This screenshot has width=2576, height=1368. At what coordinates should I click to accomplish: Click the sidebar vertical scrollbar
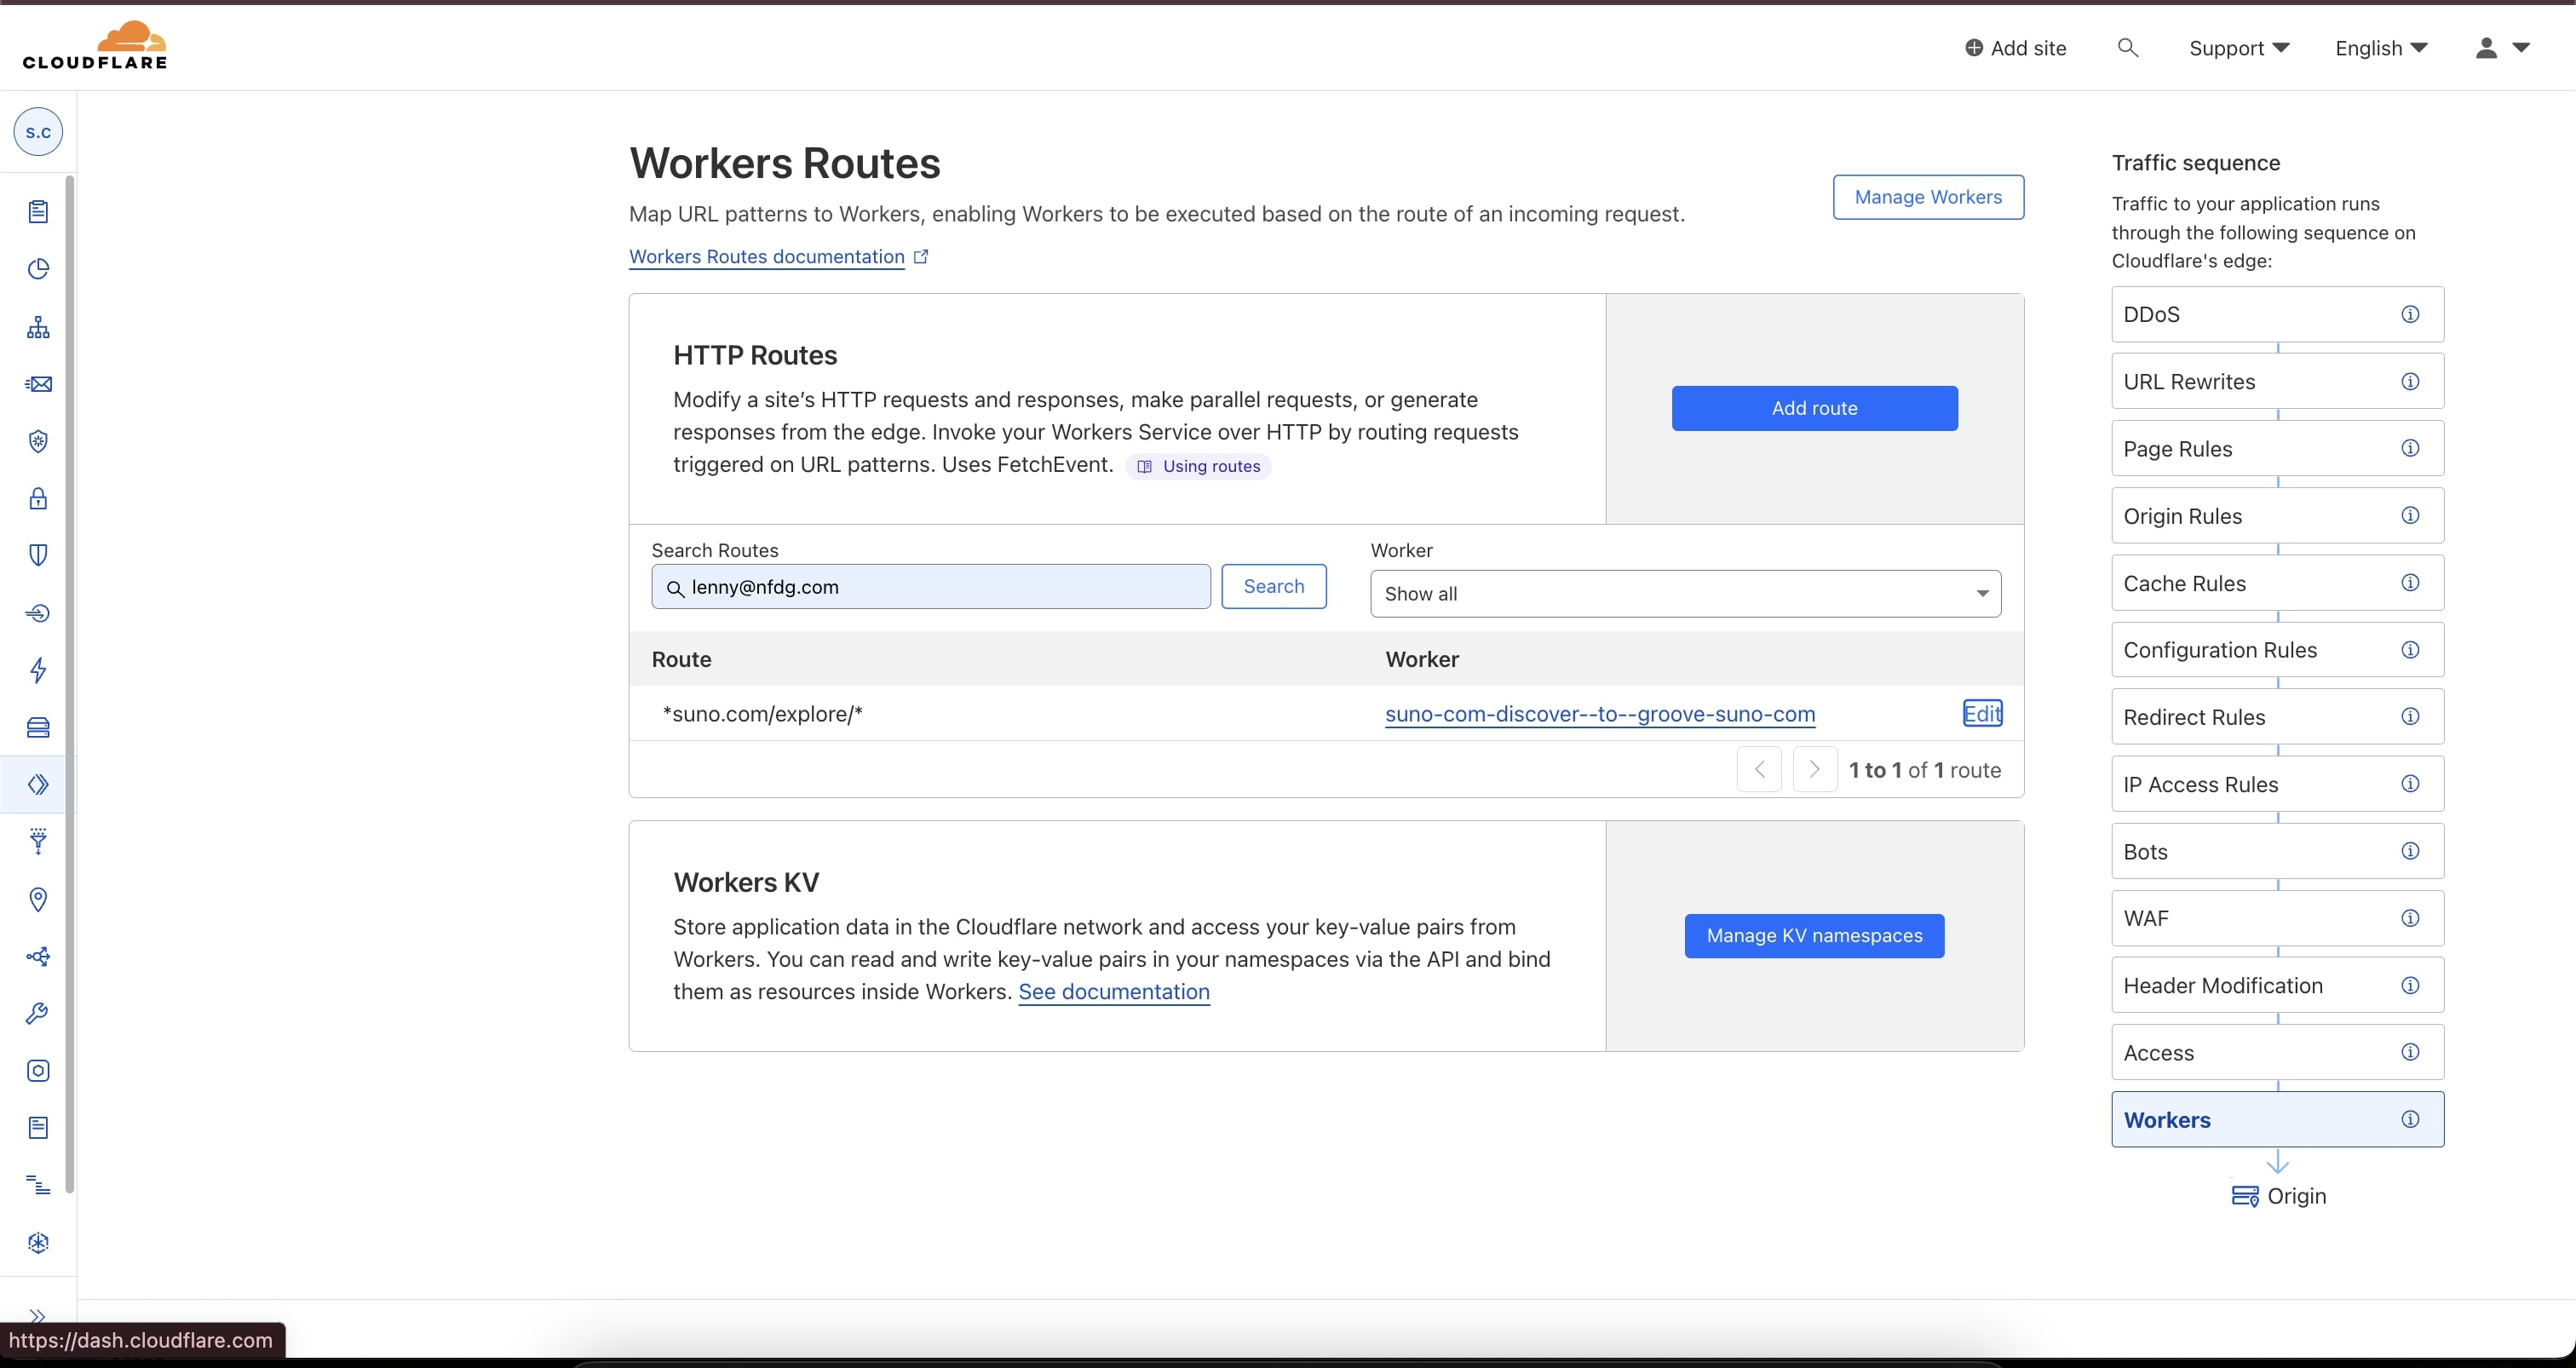70,684
